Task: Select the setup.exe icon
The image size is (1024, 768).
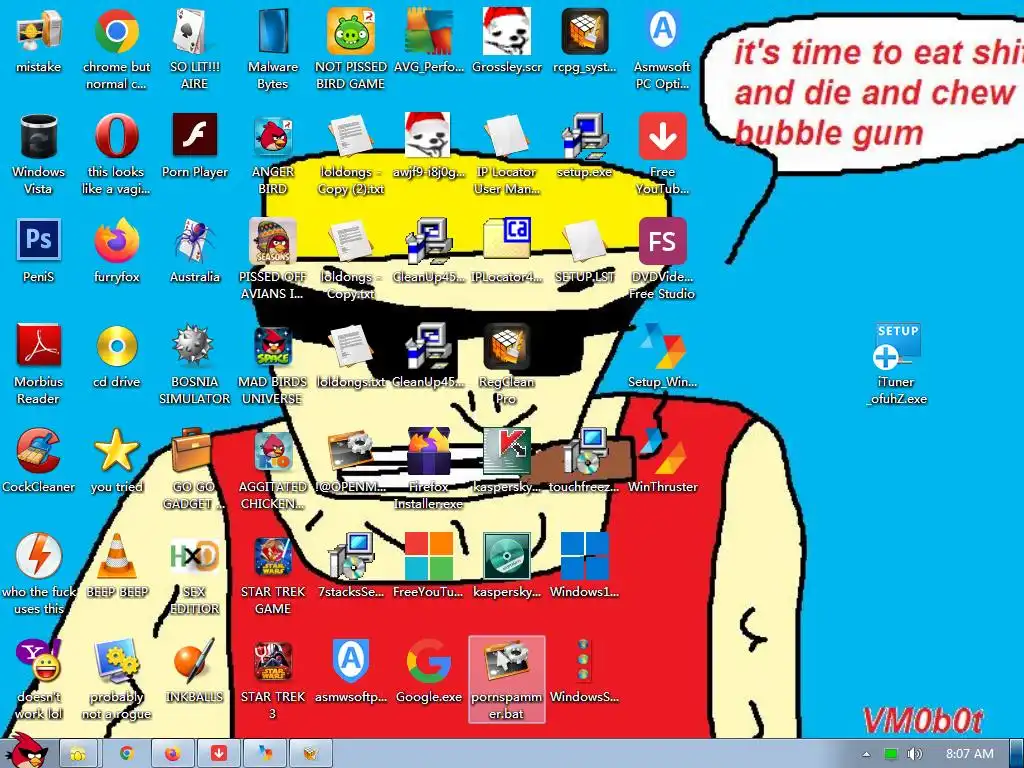Action: tap(584, 136)
